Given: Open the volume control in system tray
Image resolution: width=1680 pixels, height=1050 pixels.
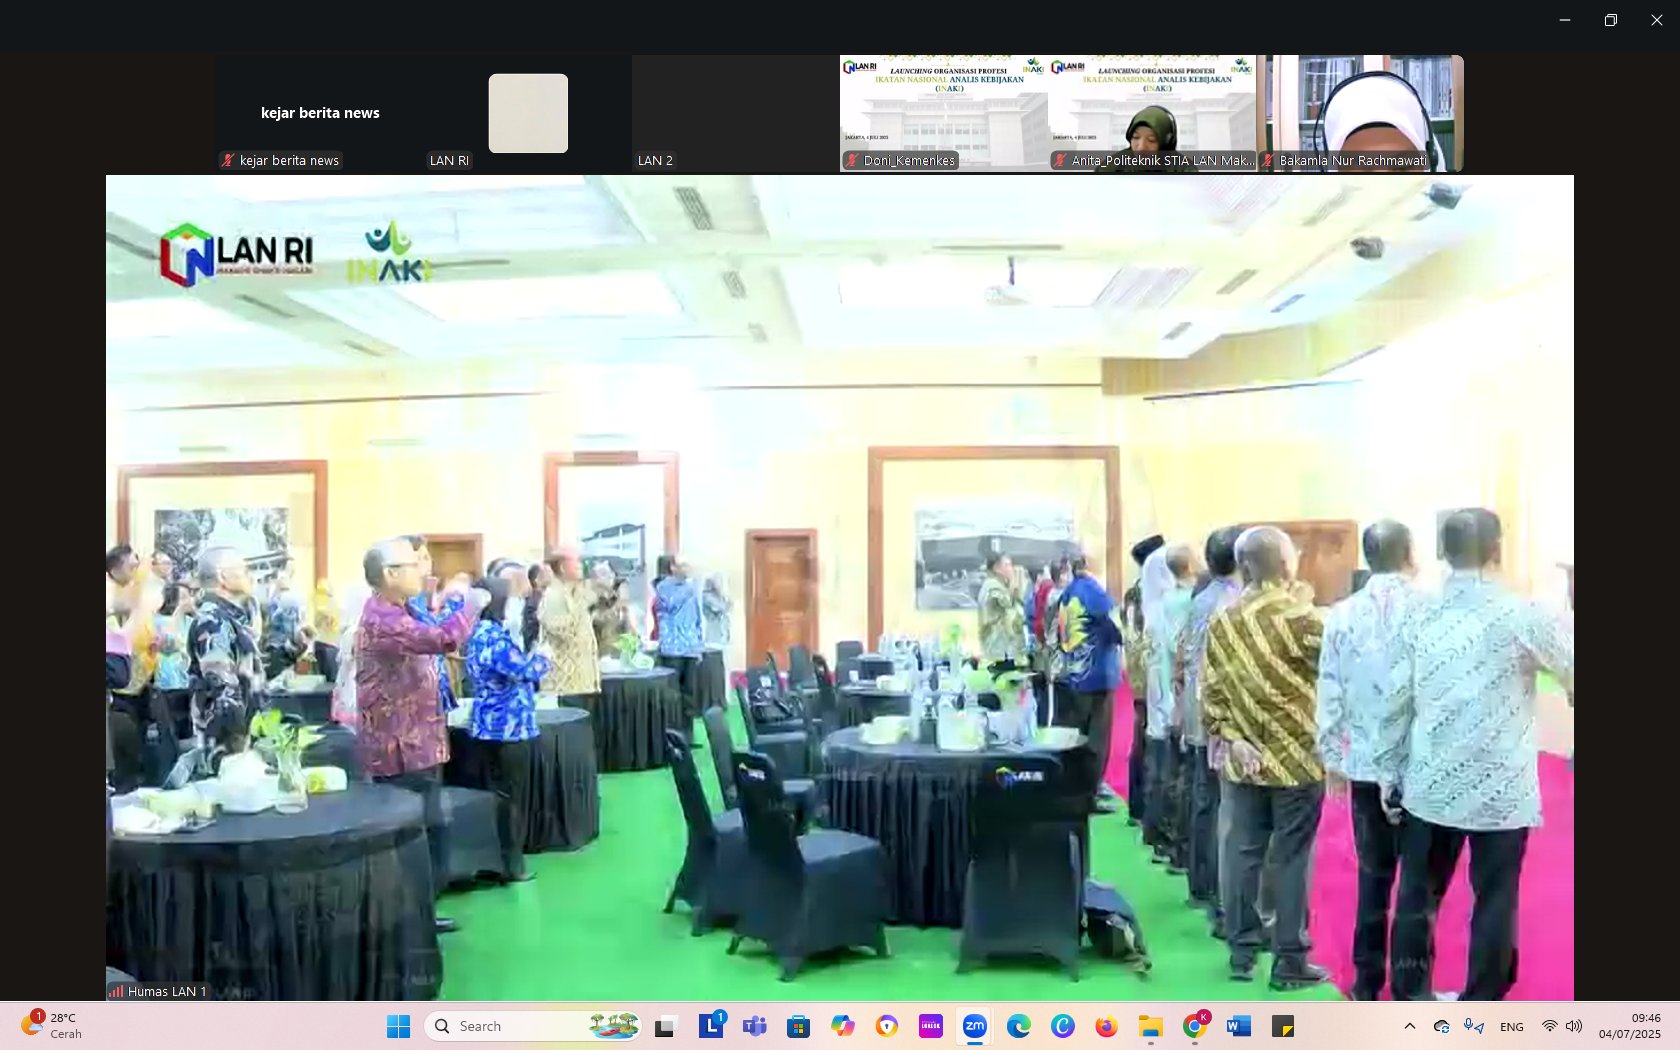Looking at the screenshot, I should click(x=1574, y=1026).
